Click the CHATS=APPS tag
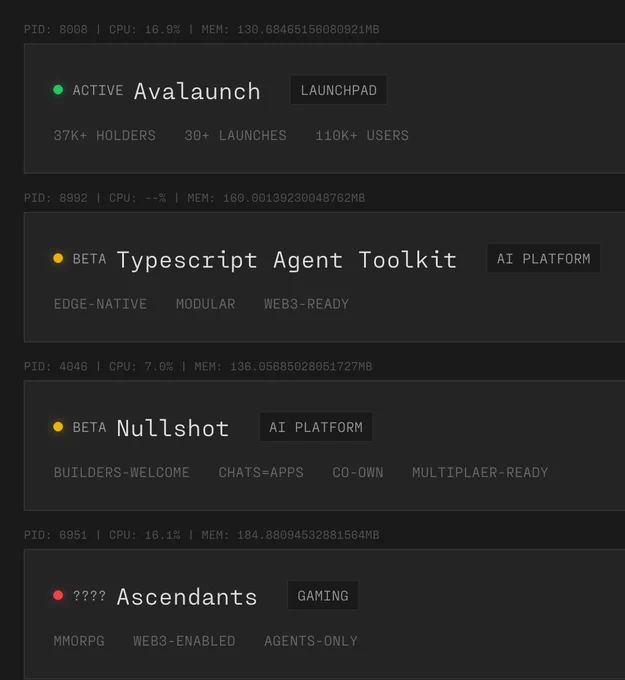This screenshot has width=625, height=680. [x=261, y=473]
